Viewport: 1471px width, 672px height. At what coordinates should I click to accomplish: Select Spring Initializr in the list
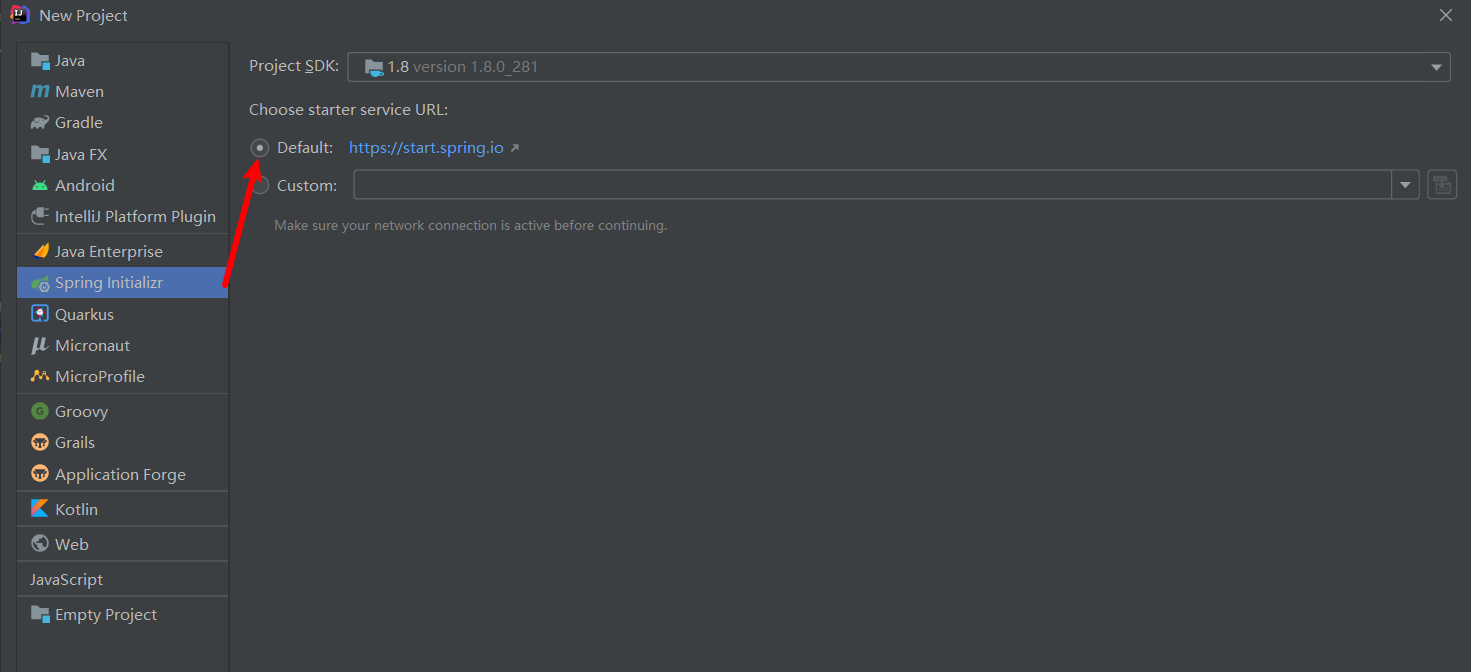pyautogui.click(x=122, y=283)
